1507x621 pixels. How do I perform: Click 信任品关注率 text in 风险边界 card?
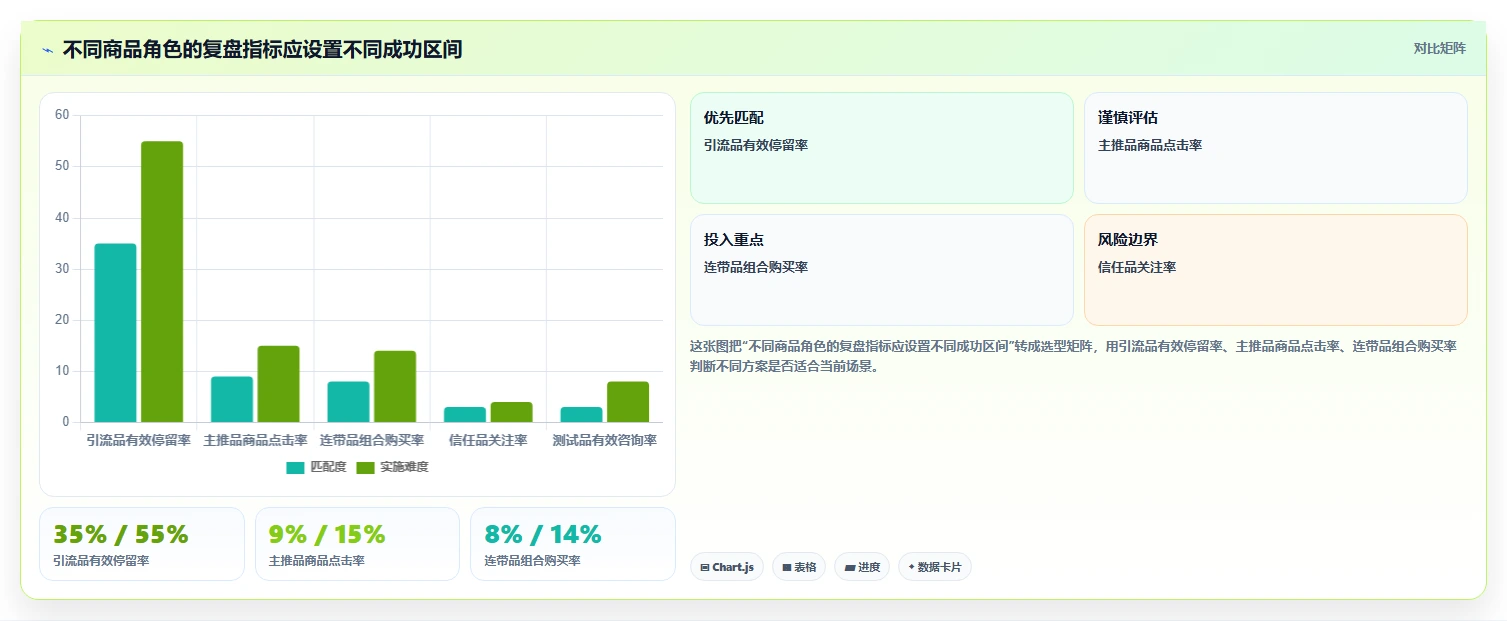click(1137, 267)
